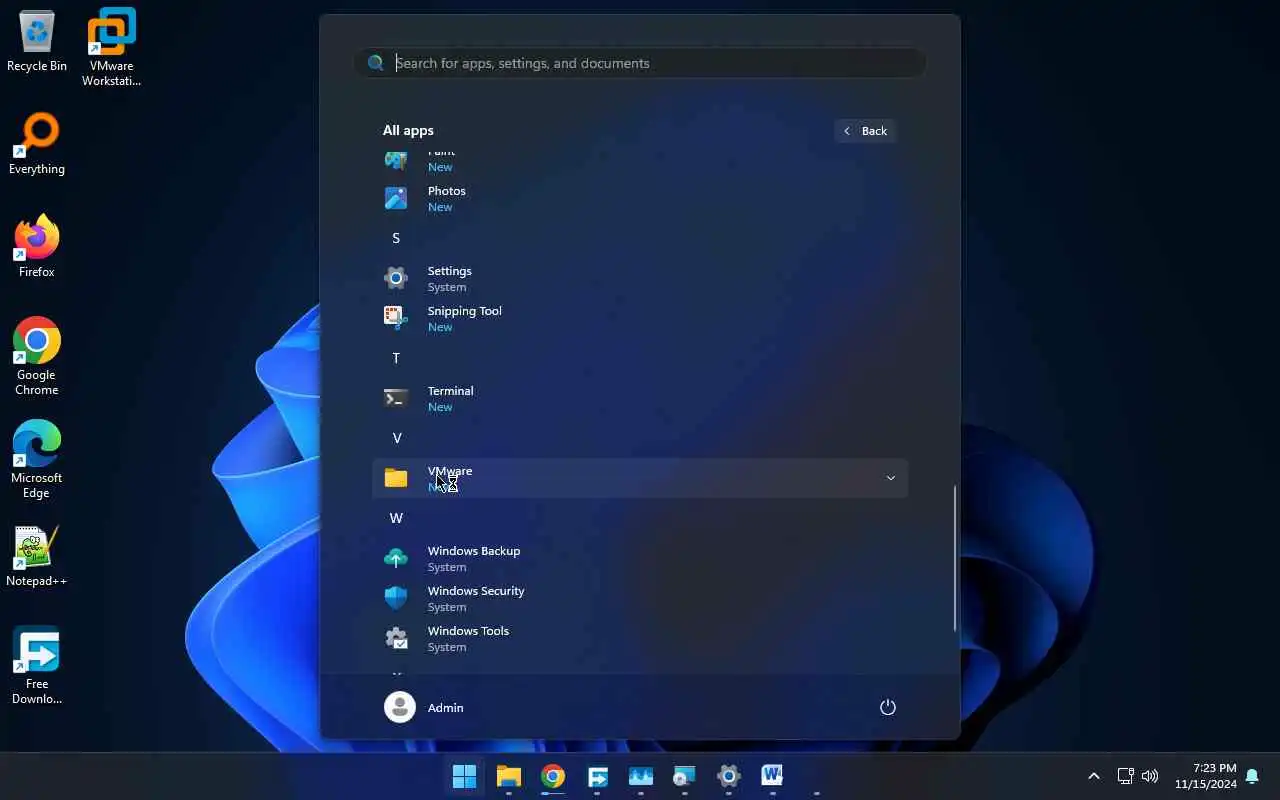The image size is (1280, 800).
Task: Open Windows Backup app
Action: click(640, 558)
